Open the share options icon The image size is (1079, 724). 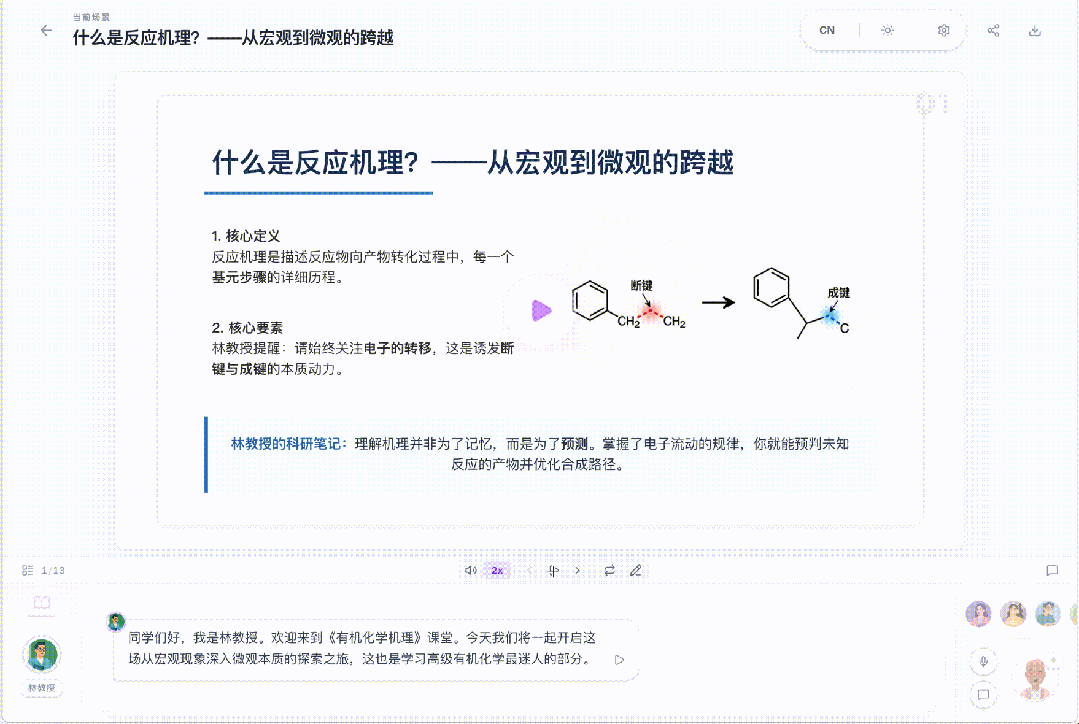993,30
